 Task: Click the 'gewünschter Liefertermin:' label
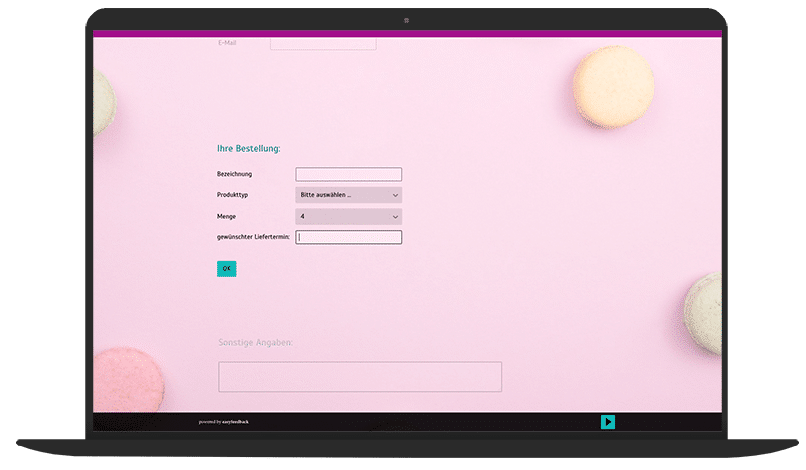(x=254, y=237)
